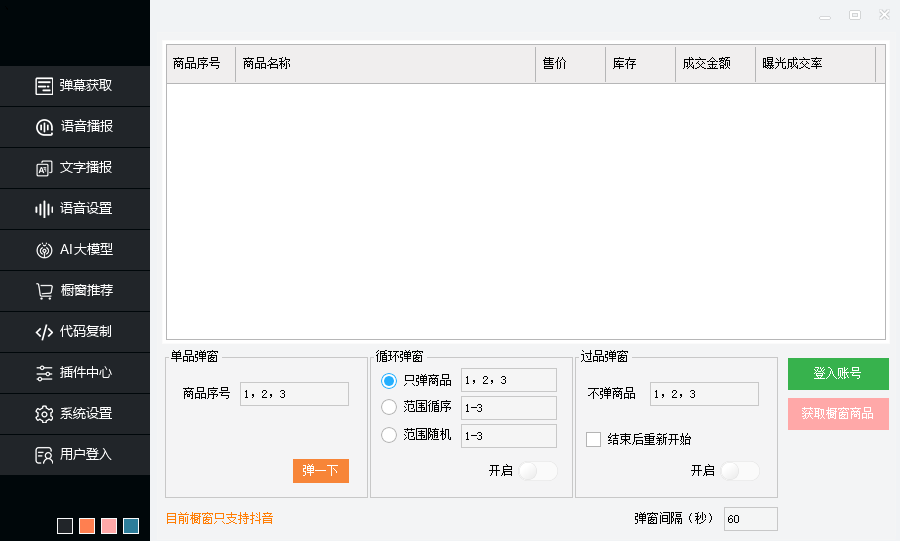This screenshot has width=900, height=541.
Task: Open 语音播报 via its sidebar icon
Action: [44, 127]
